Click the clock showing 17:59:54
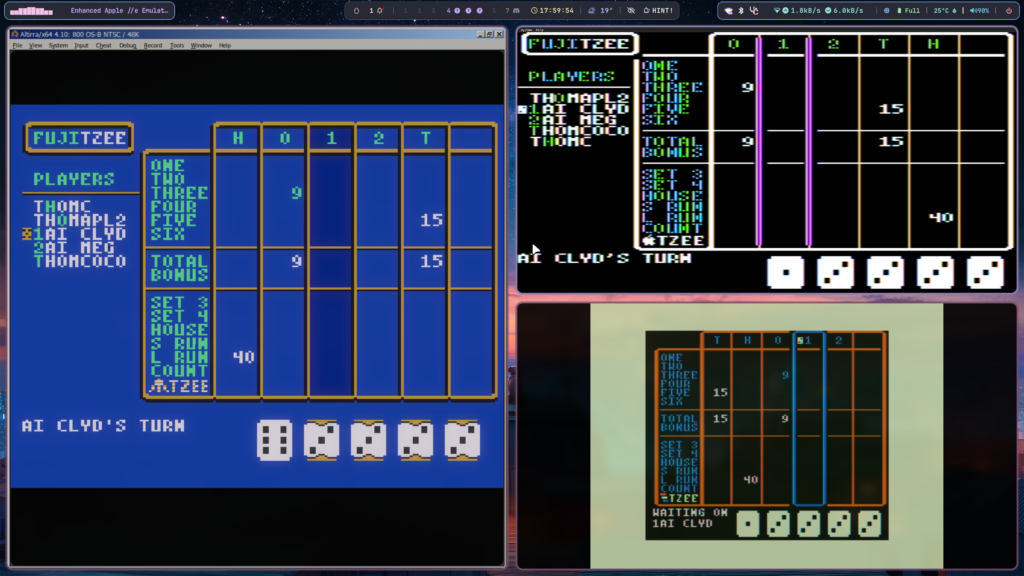Screen dimensions: 1024x576 pos(552,11)
